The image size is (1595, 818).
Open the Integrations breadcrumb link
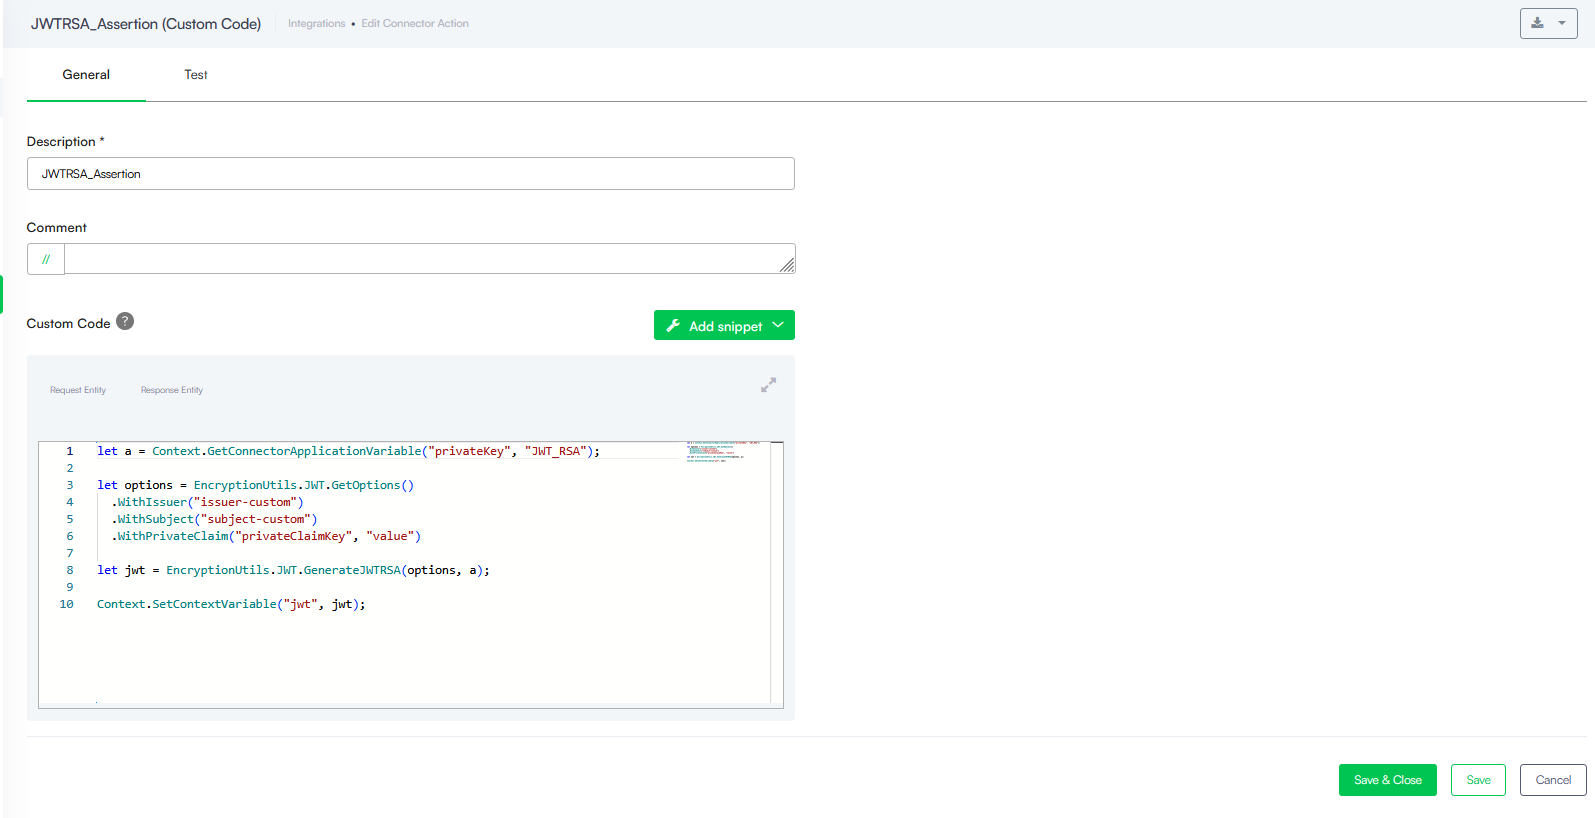pos(316,23)
